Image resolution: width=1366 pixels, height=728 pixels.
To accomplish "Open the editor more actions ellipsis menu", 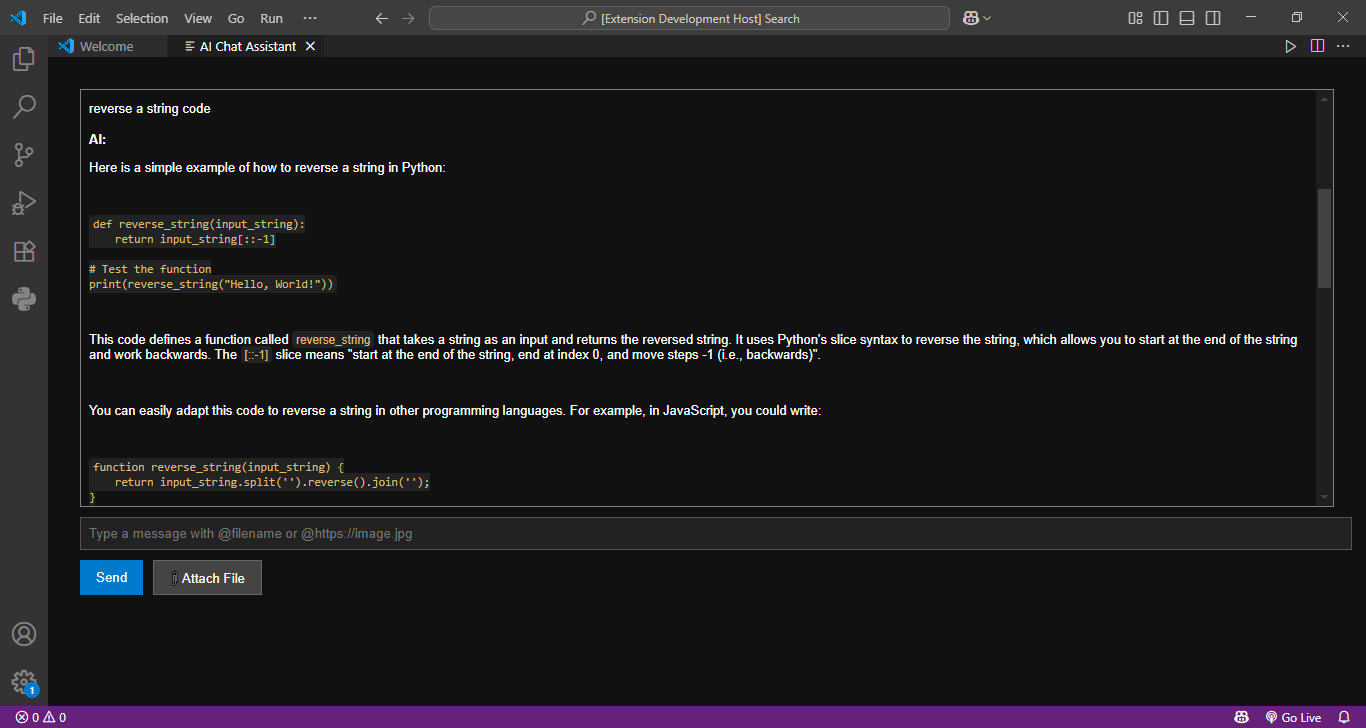I will pos(1344,45).
